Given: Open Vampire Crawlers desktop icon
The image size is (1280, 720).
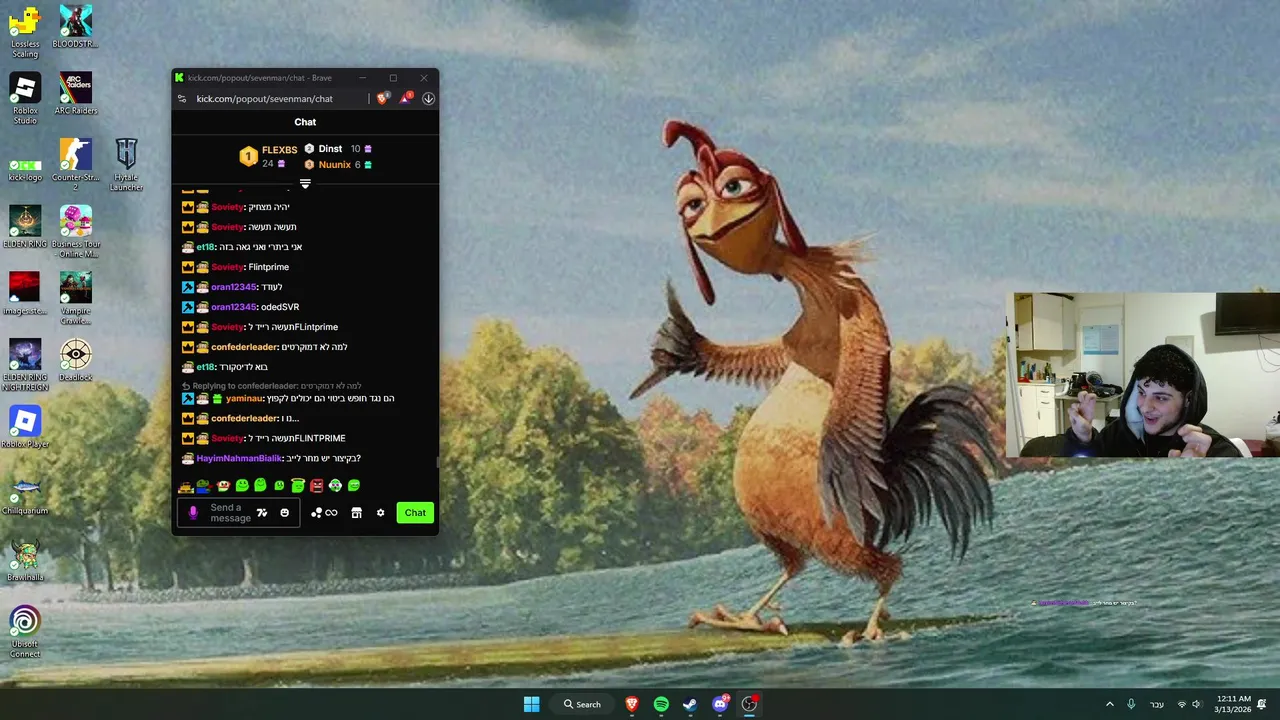Looking at the screenshot, I should (x=76, y=298).
